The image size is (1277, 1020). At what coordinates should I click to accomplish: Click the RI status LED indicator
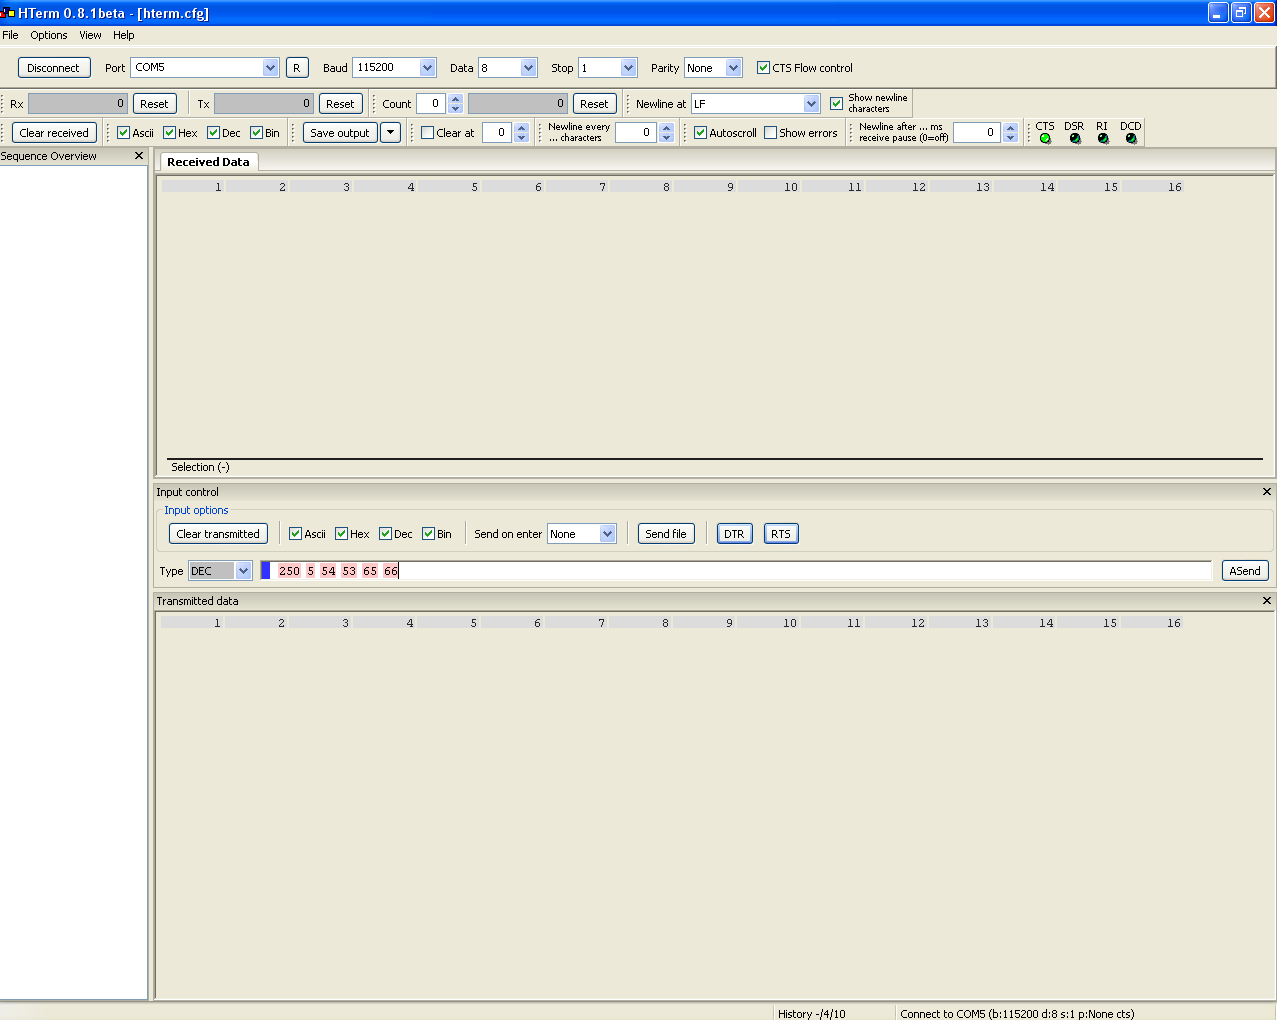[1103, 138]
